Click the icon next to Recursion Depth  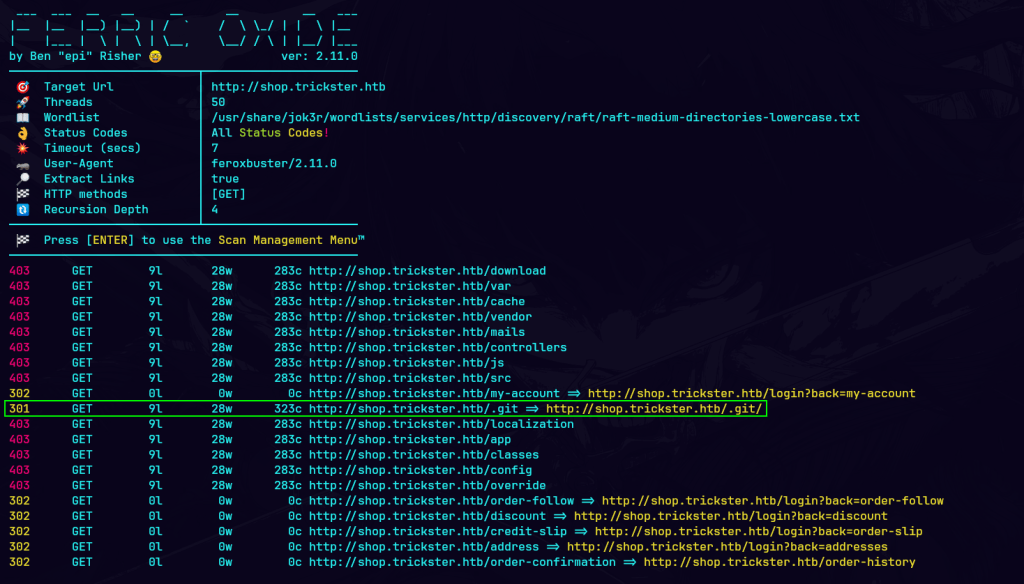click(22, 210)
